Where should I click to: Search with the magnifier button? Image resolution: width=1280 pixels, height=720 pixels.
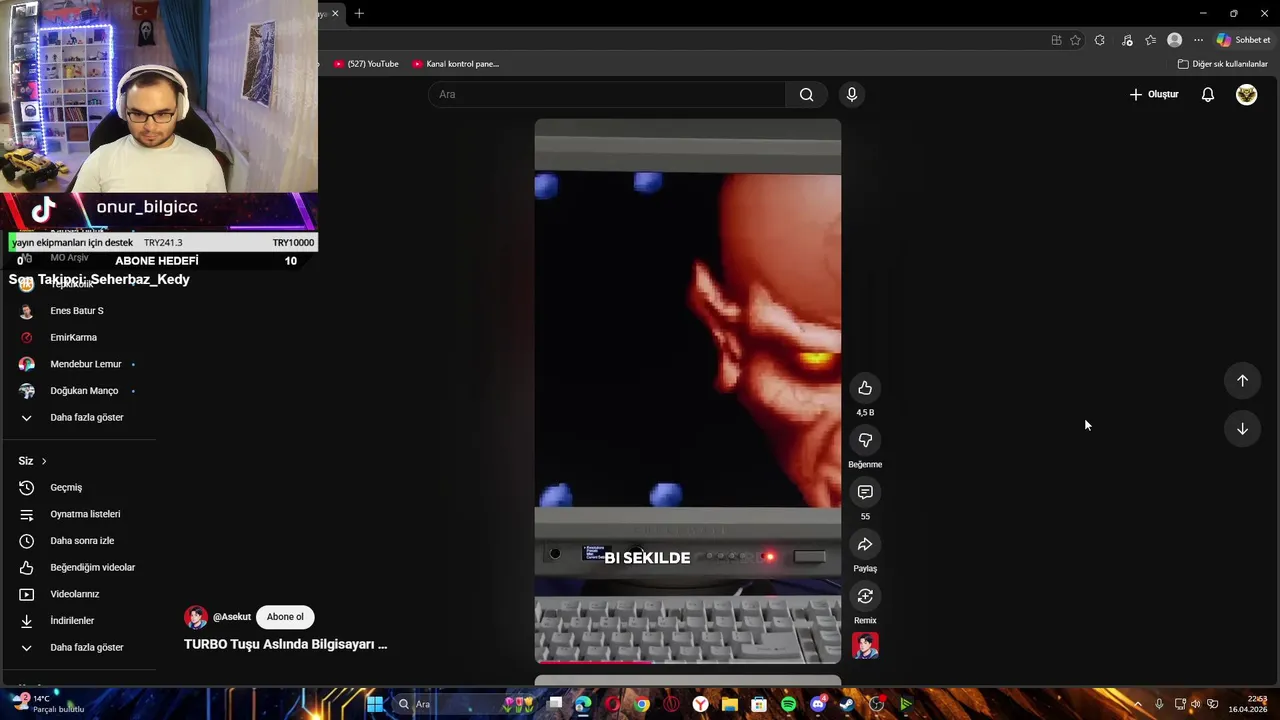tap(806, 94)
